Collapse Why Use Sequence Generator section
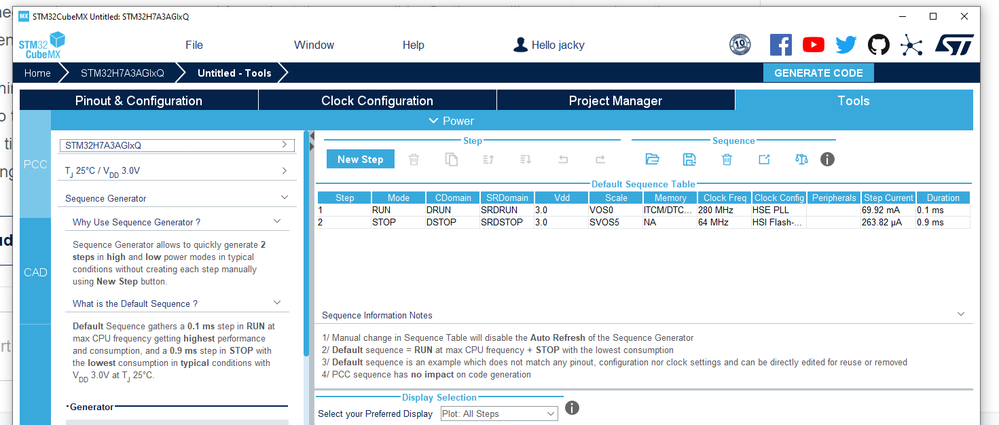Screen dimensions: 999x425 277,222
